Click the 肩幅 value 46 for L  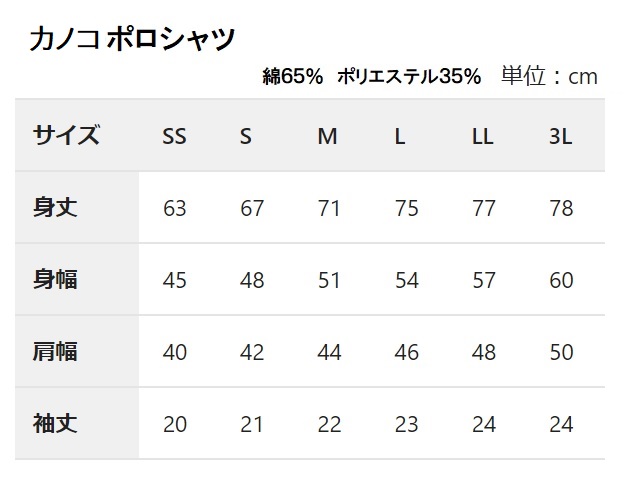click(x=406, y=352)
